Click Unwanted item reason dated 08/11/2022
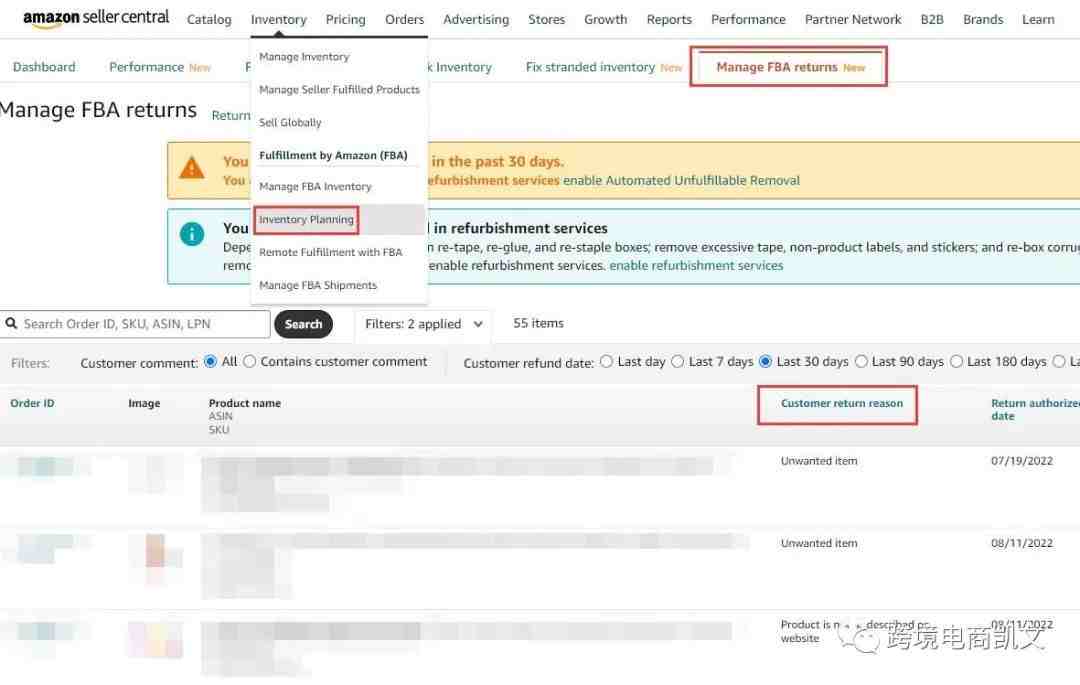Viewport: 1080px width, 685px height. pyautogui.click(x=819, y=543)
